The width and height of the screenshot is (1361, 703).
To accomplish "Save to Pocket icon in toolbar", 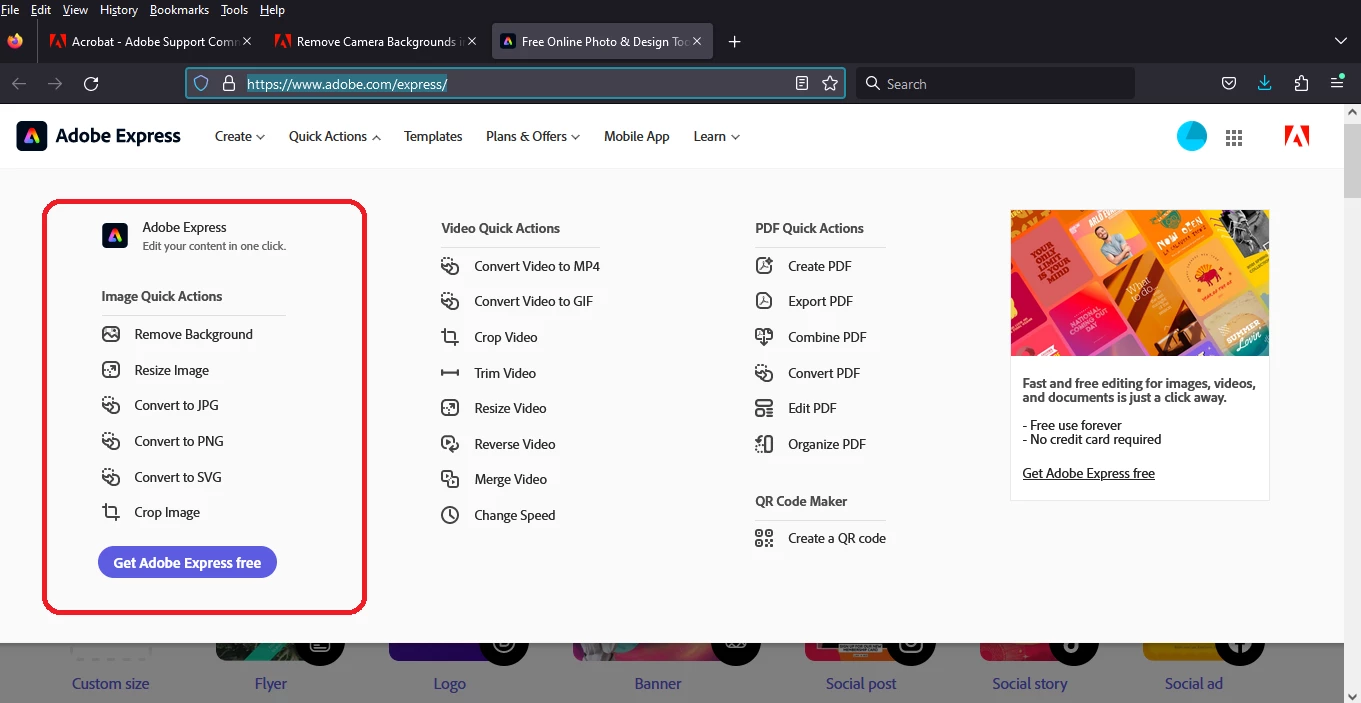I will tap(1229, 84).
